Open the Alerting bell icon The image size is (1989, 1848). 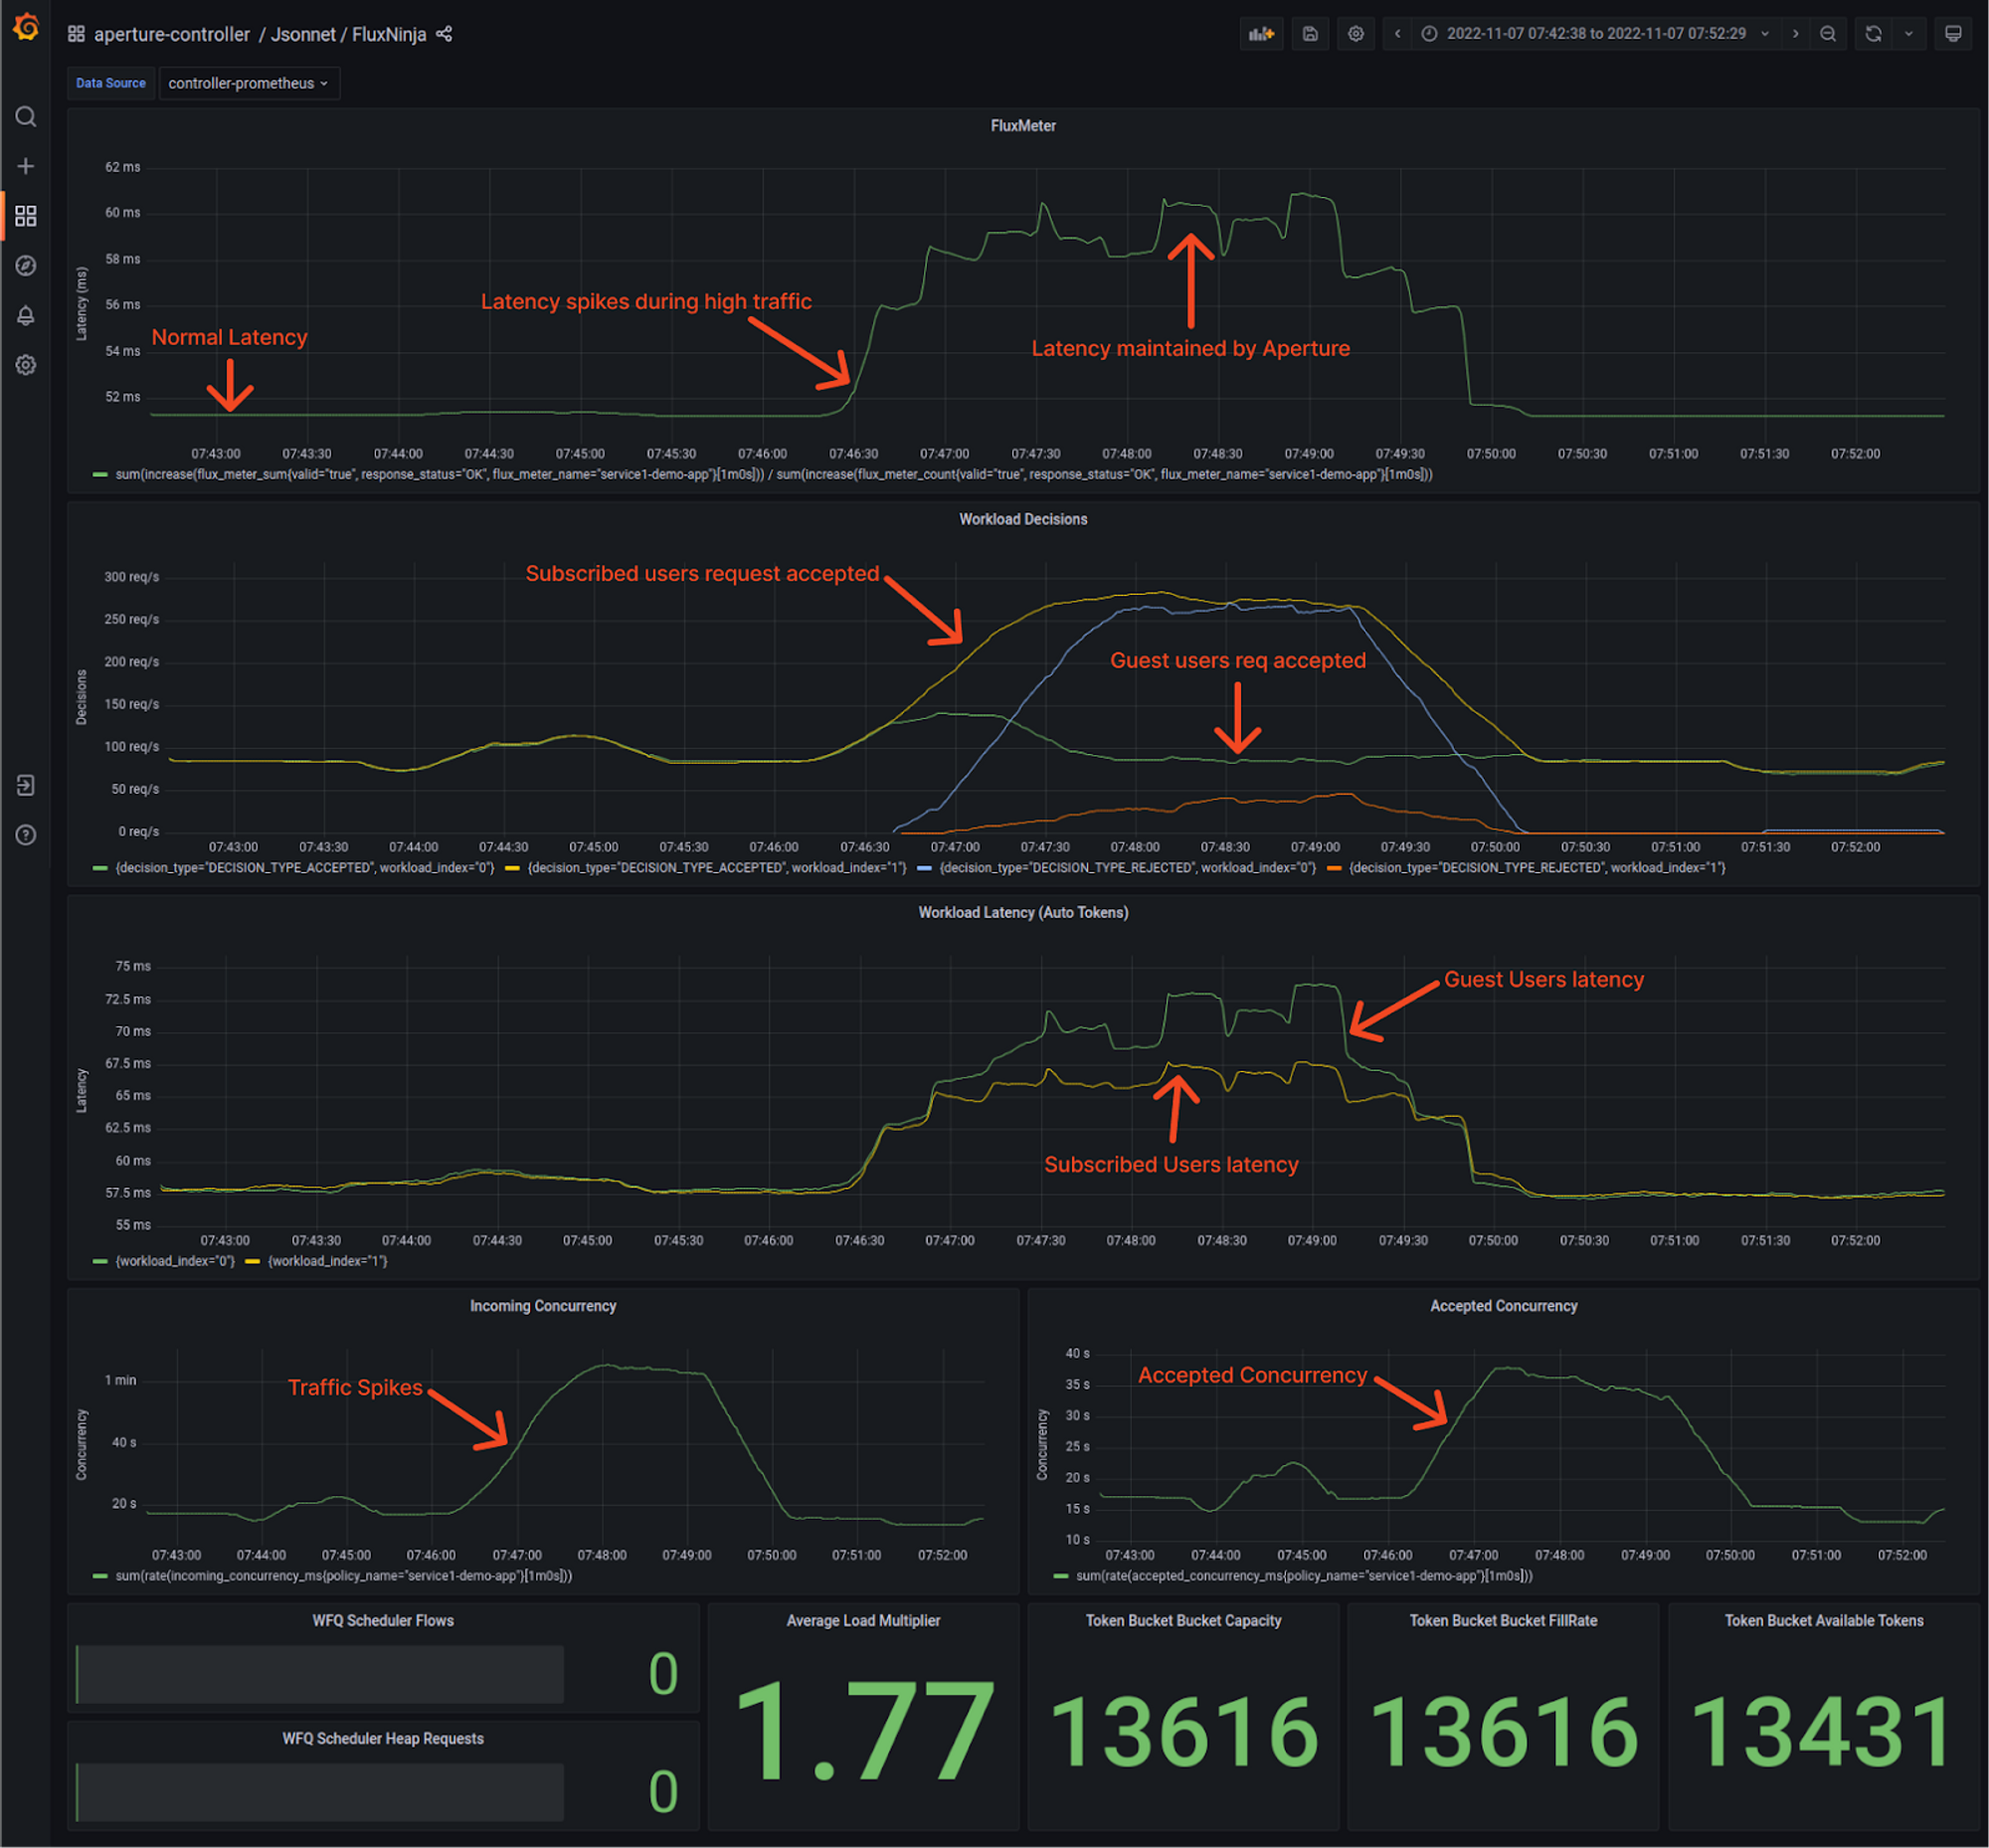tap(26, 316)
